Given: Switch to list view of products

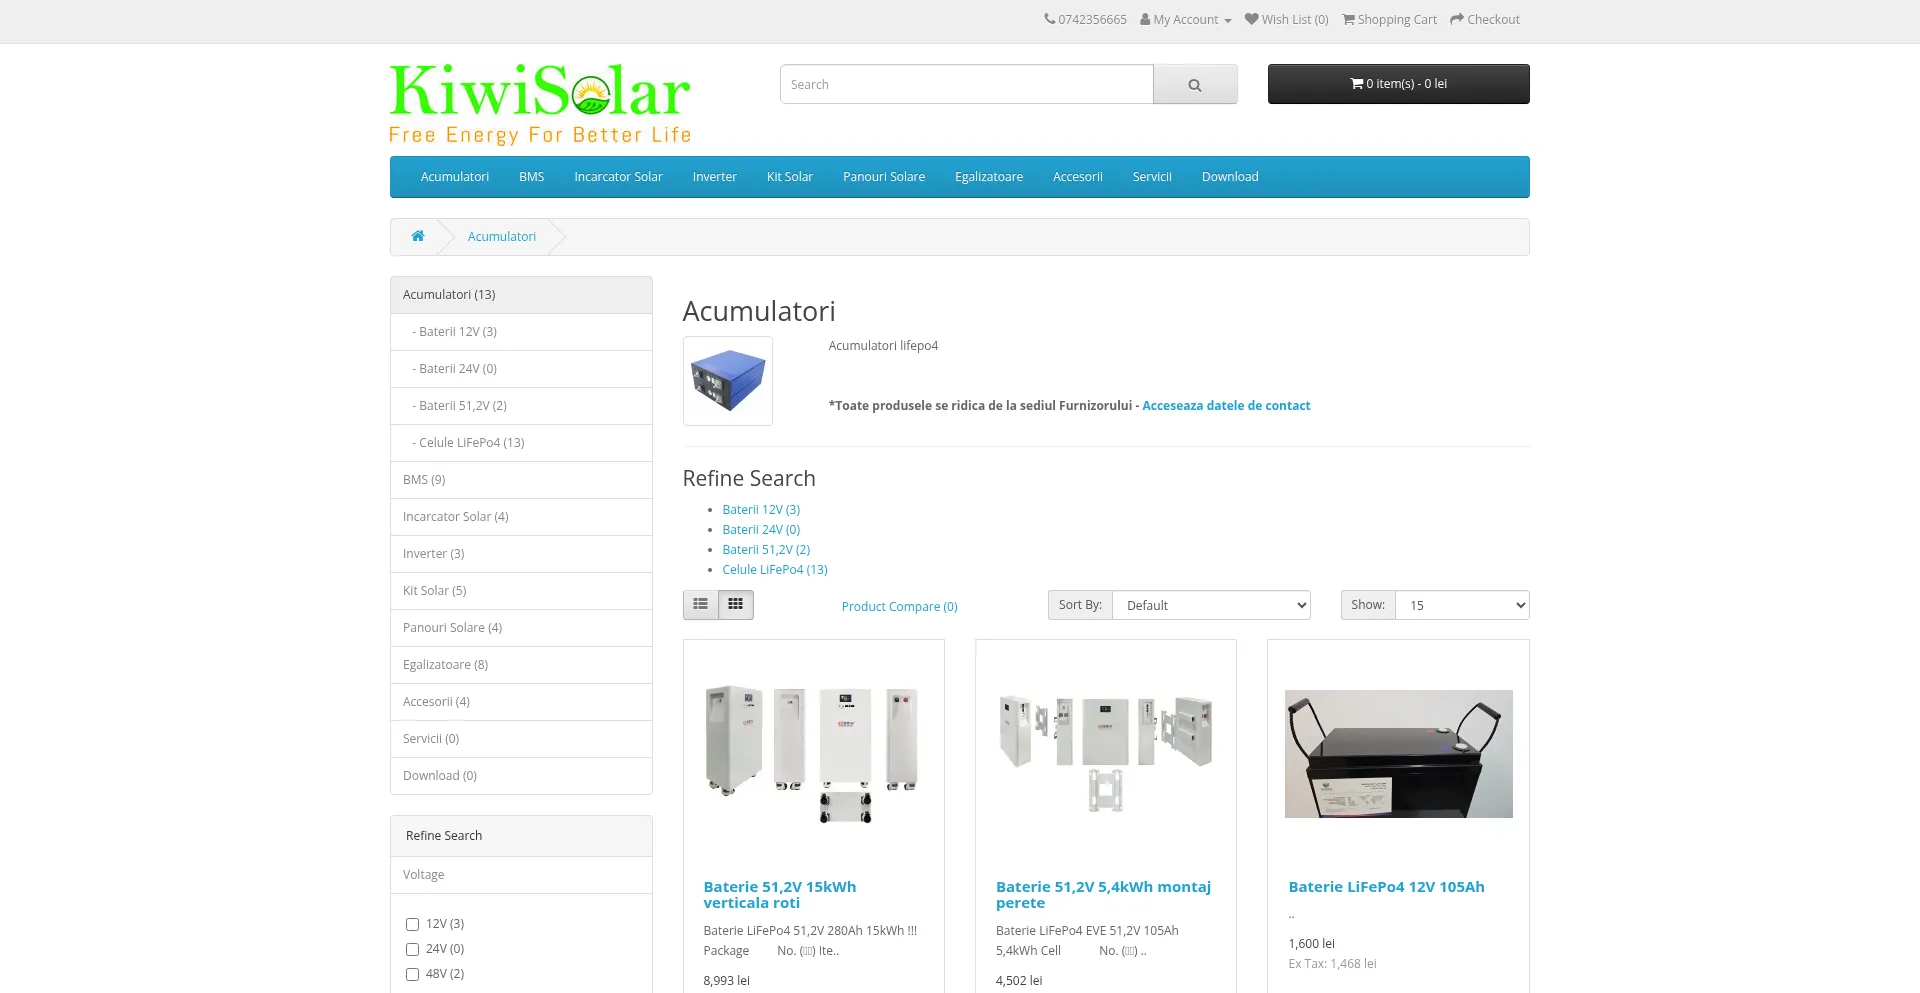Looking at the screenshot, I should coord(700,604).
